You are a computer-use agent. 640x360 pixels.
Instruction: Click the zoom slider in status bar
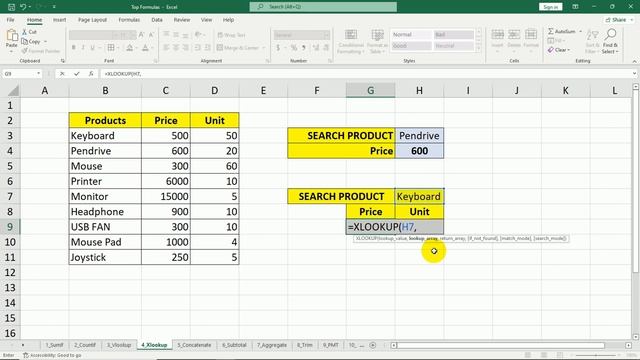596,356
